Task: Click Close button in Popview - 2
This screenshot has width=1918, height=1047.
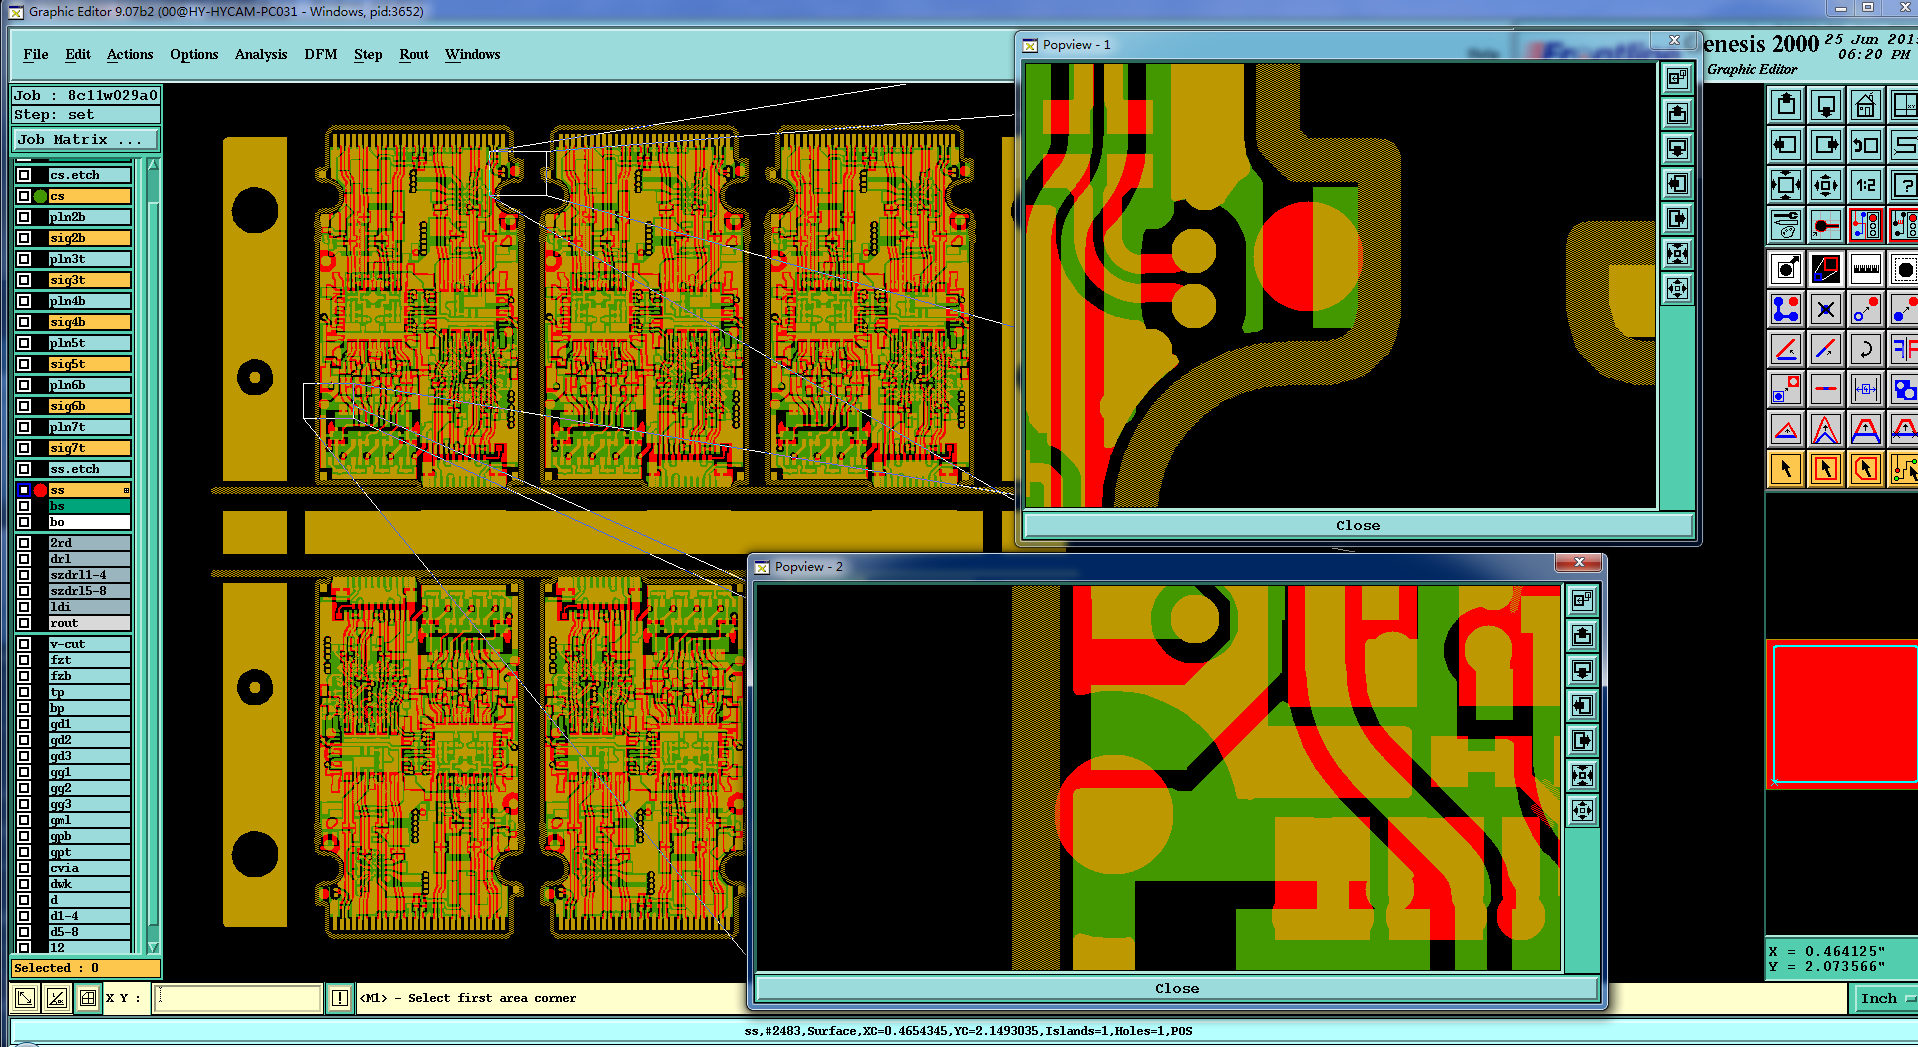Action: [1177, 988]
